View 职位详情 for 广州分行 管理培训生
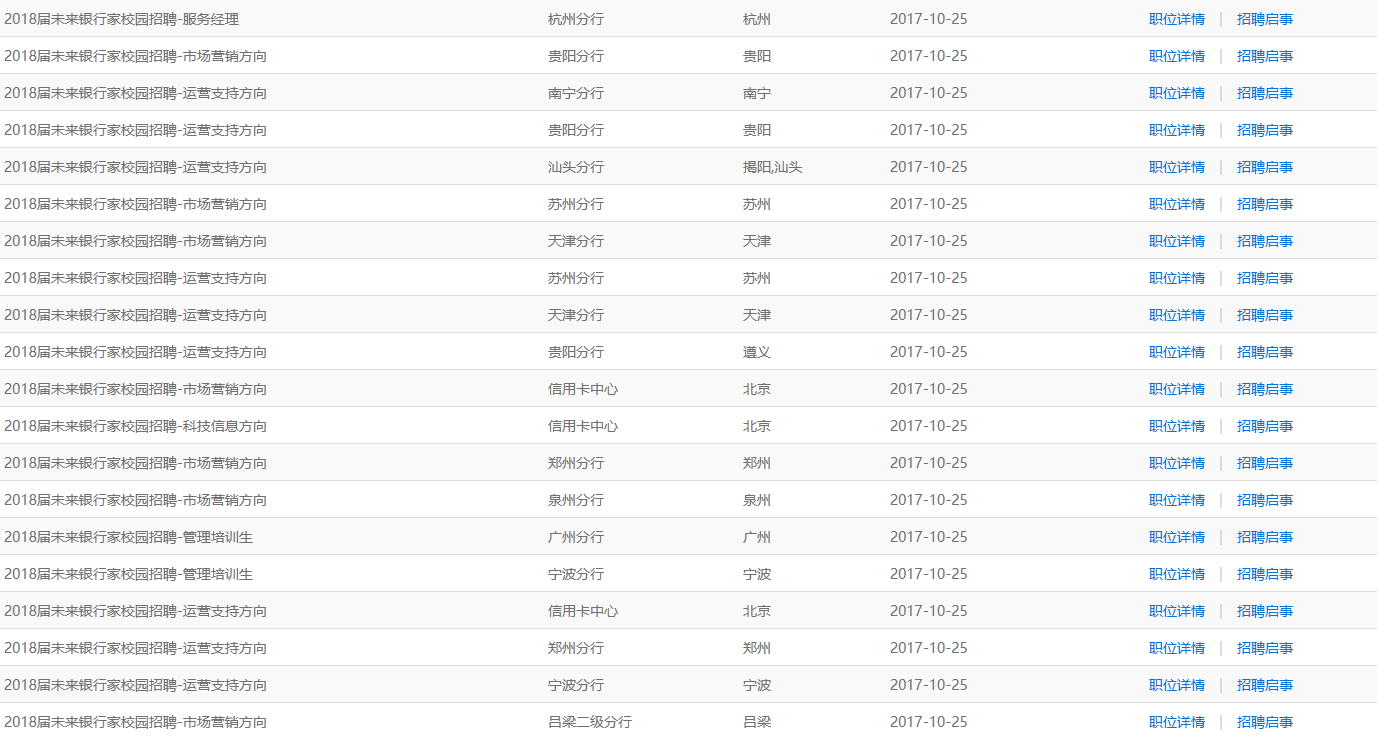1392x752 pixels. pos(1176,537)
